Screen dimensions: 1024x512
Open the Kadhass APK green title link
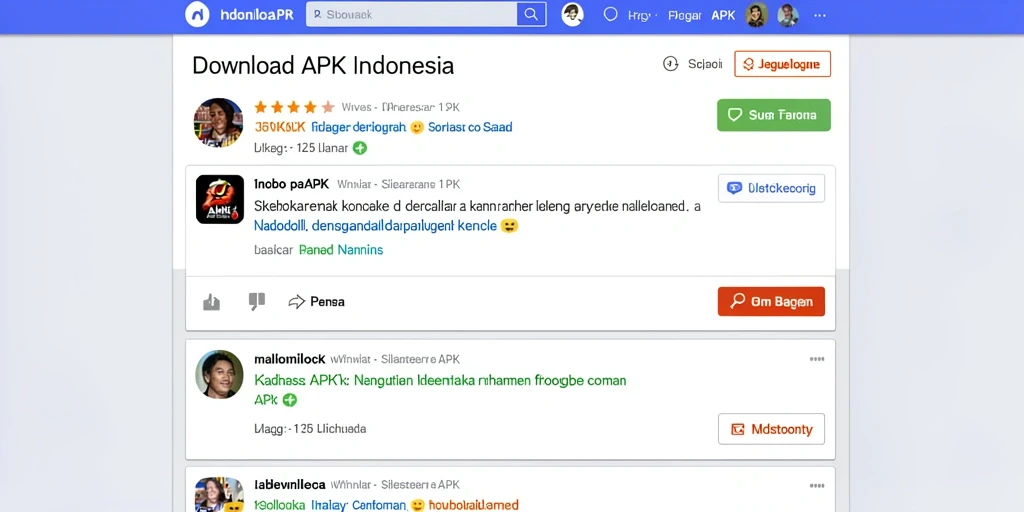pyautogui.click(x=440, y=380)
